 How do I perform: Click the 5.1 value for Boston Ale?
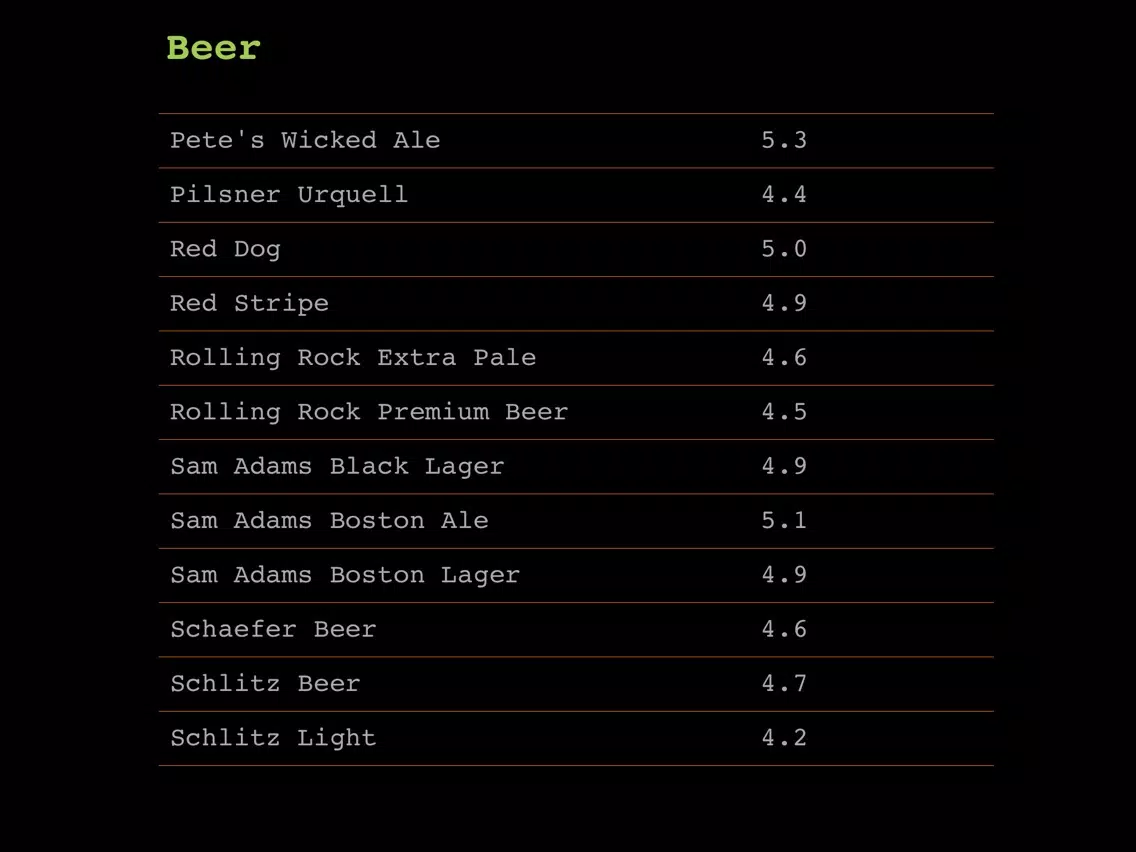tap(784, 520)
